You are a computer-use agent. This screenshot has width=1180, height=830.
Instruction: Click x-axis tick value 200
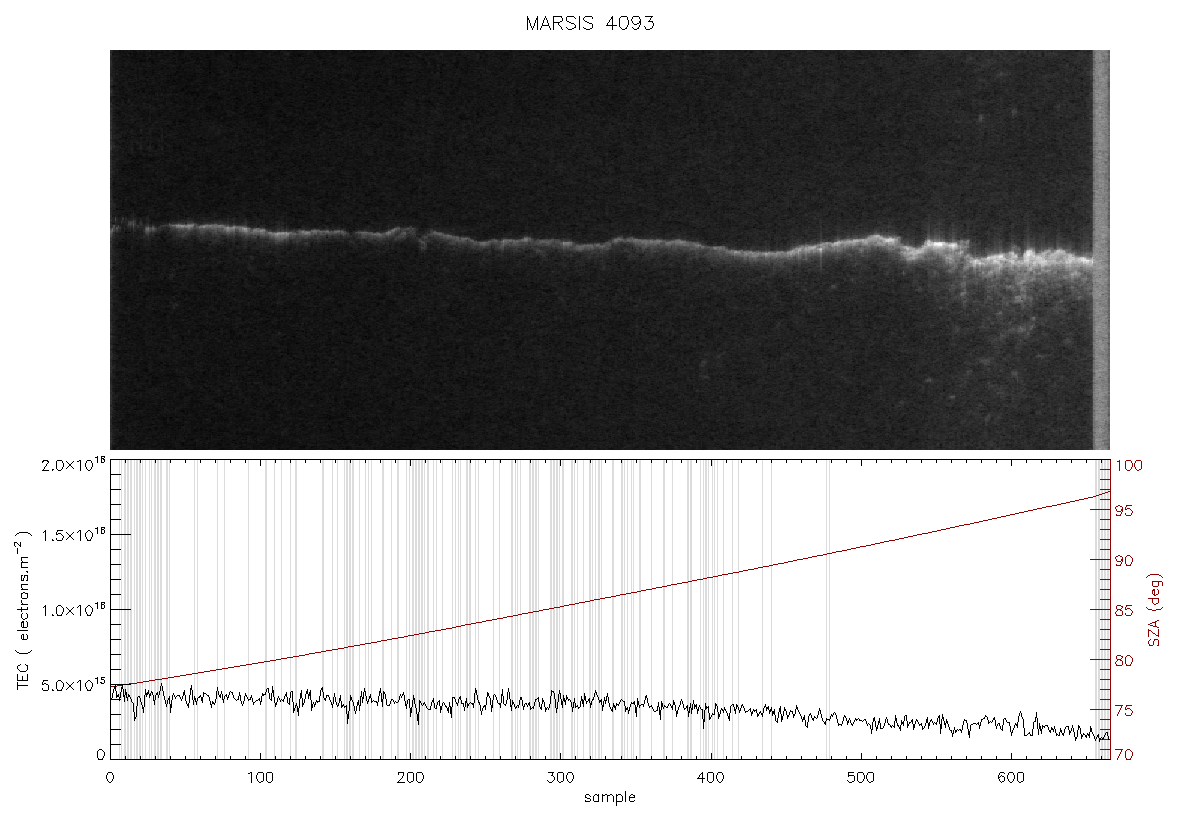coord(410,778)
